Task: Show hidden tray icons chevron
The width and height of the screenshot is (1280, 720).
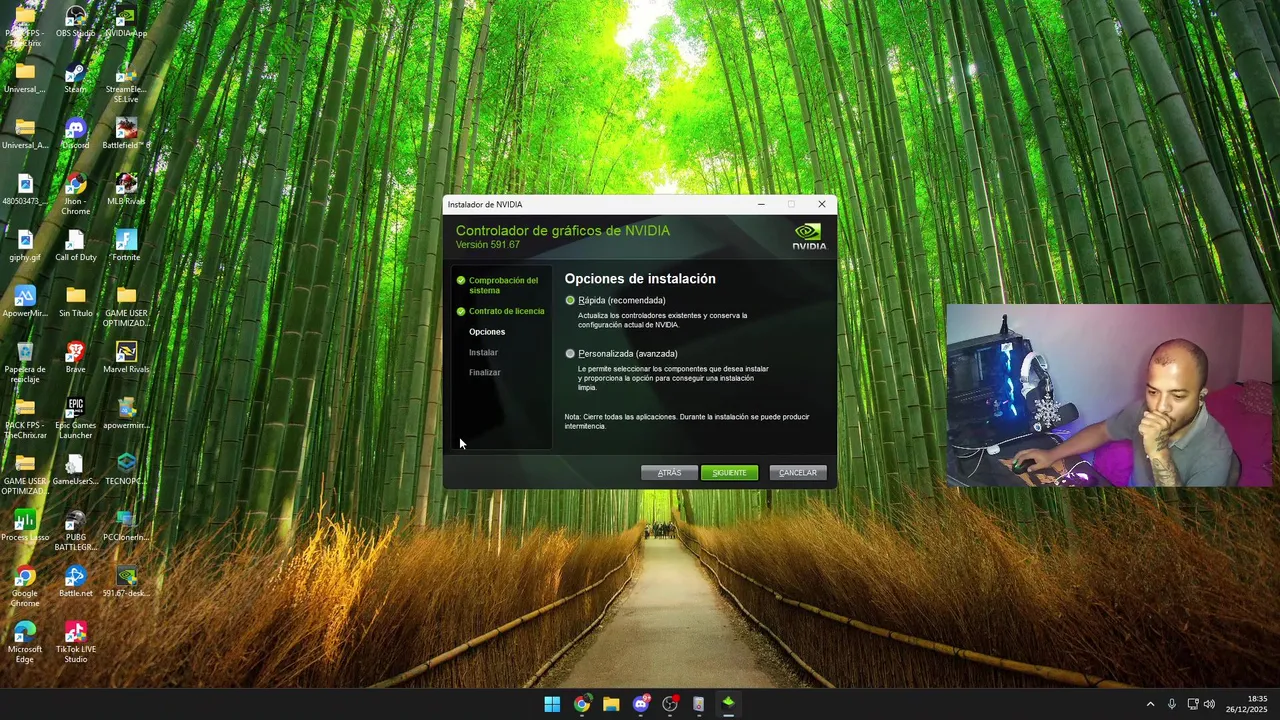Action: [x=1150, y=704]
